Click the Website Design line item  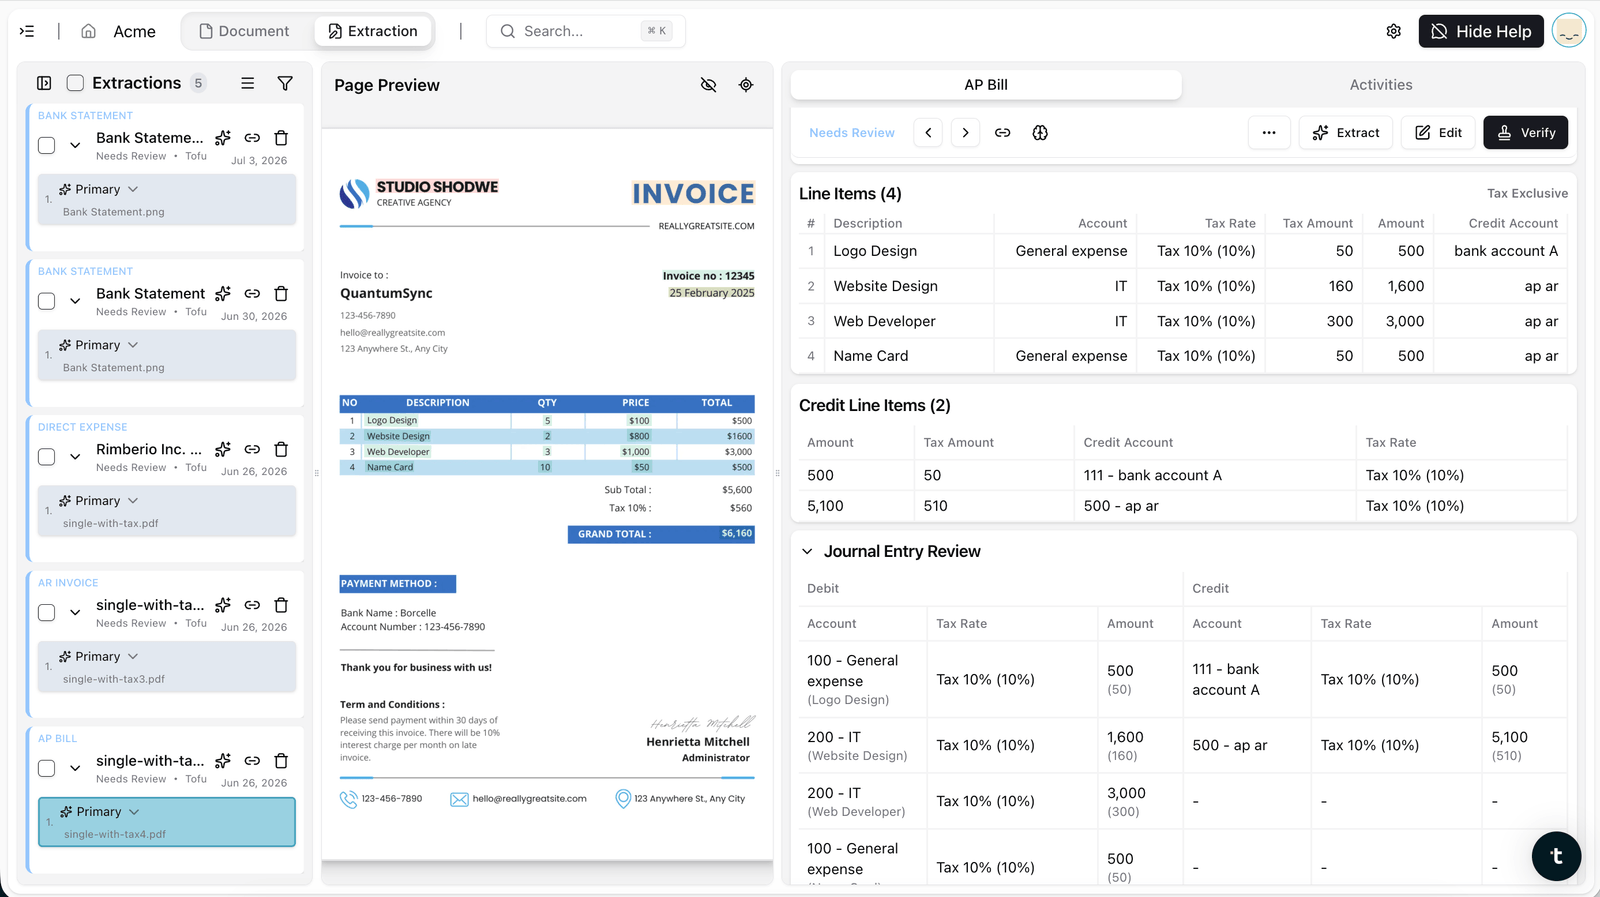(1184, 286)
